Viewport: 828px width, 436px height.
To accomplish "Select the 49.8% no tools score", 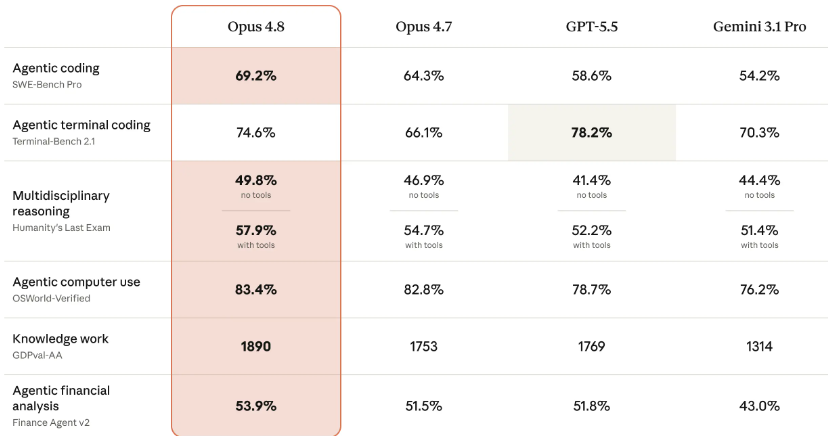I will click(x=256, y=181).
